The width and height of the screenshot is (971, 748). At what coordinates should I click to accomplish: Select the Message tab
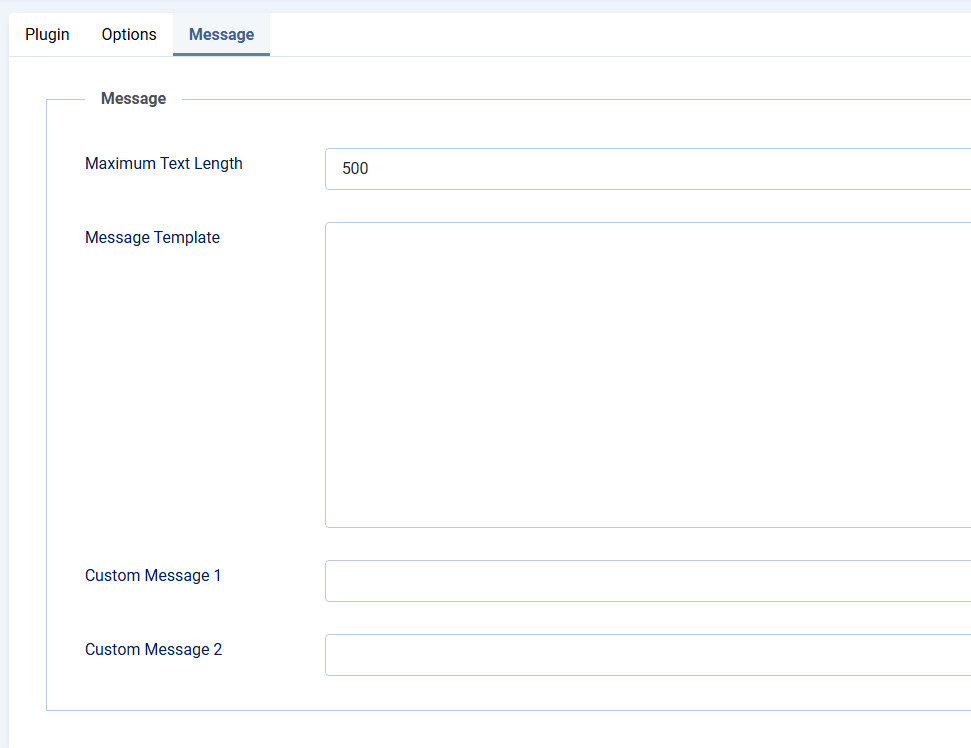221,34
